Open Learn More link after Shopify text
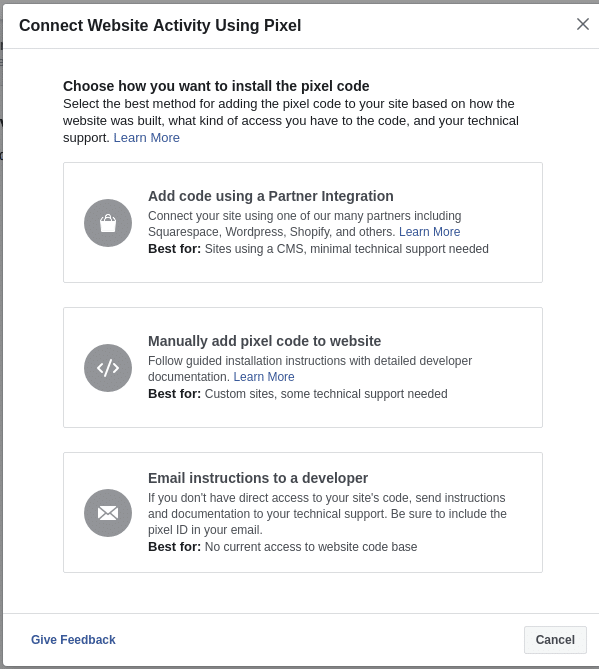 point(429,232)
